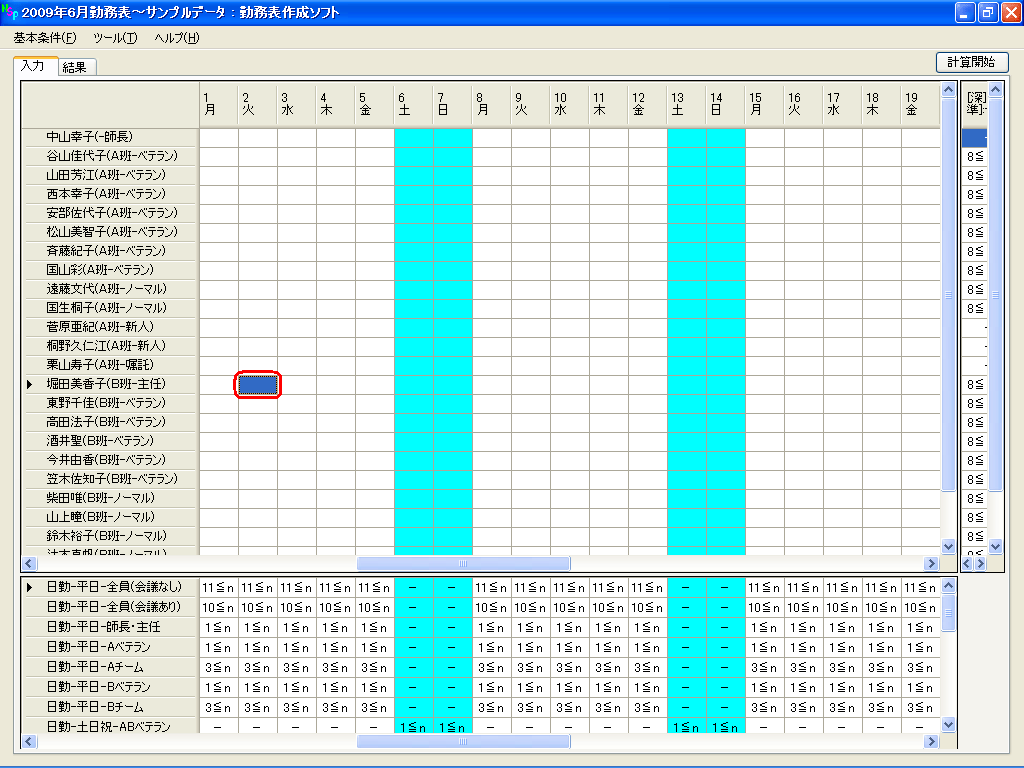Viewport: 1024px width, 768px height.
Task: Select the row 中山幸子(-師長)
Action: click(x=110, y=137)
